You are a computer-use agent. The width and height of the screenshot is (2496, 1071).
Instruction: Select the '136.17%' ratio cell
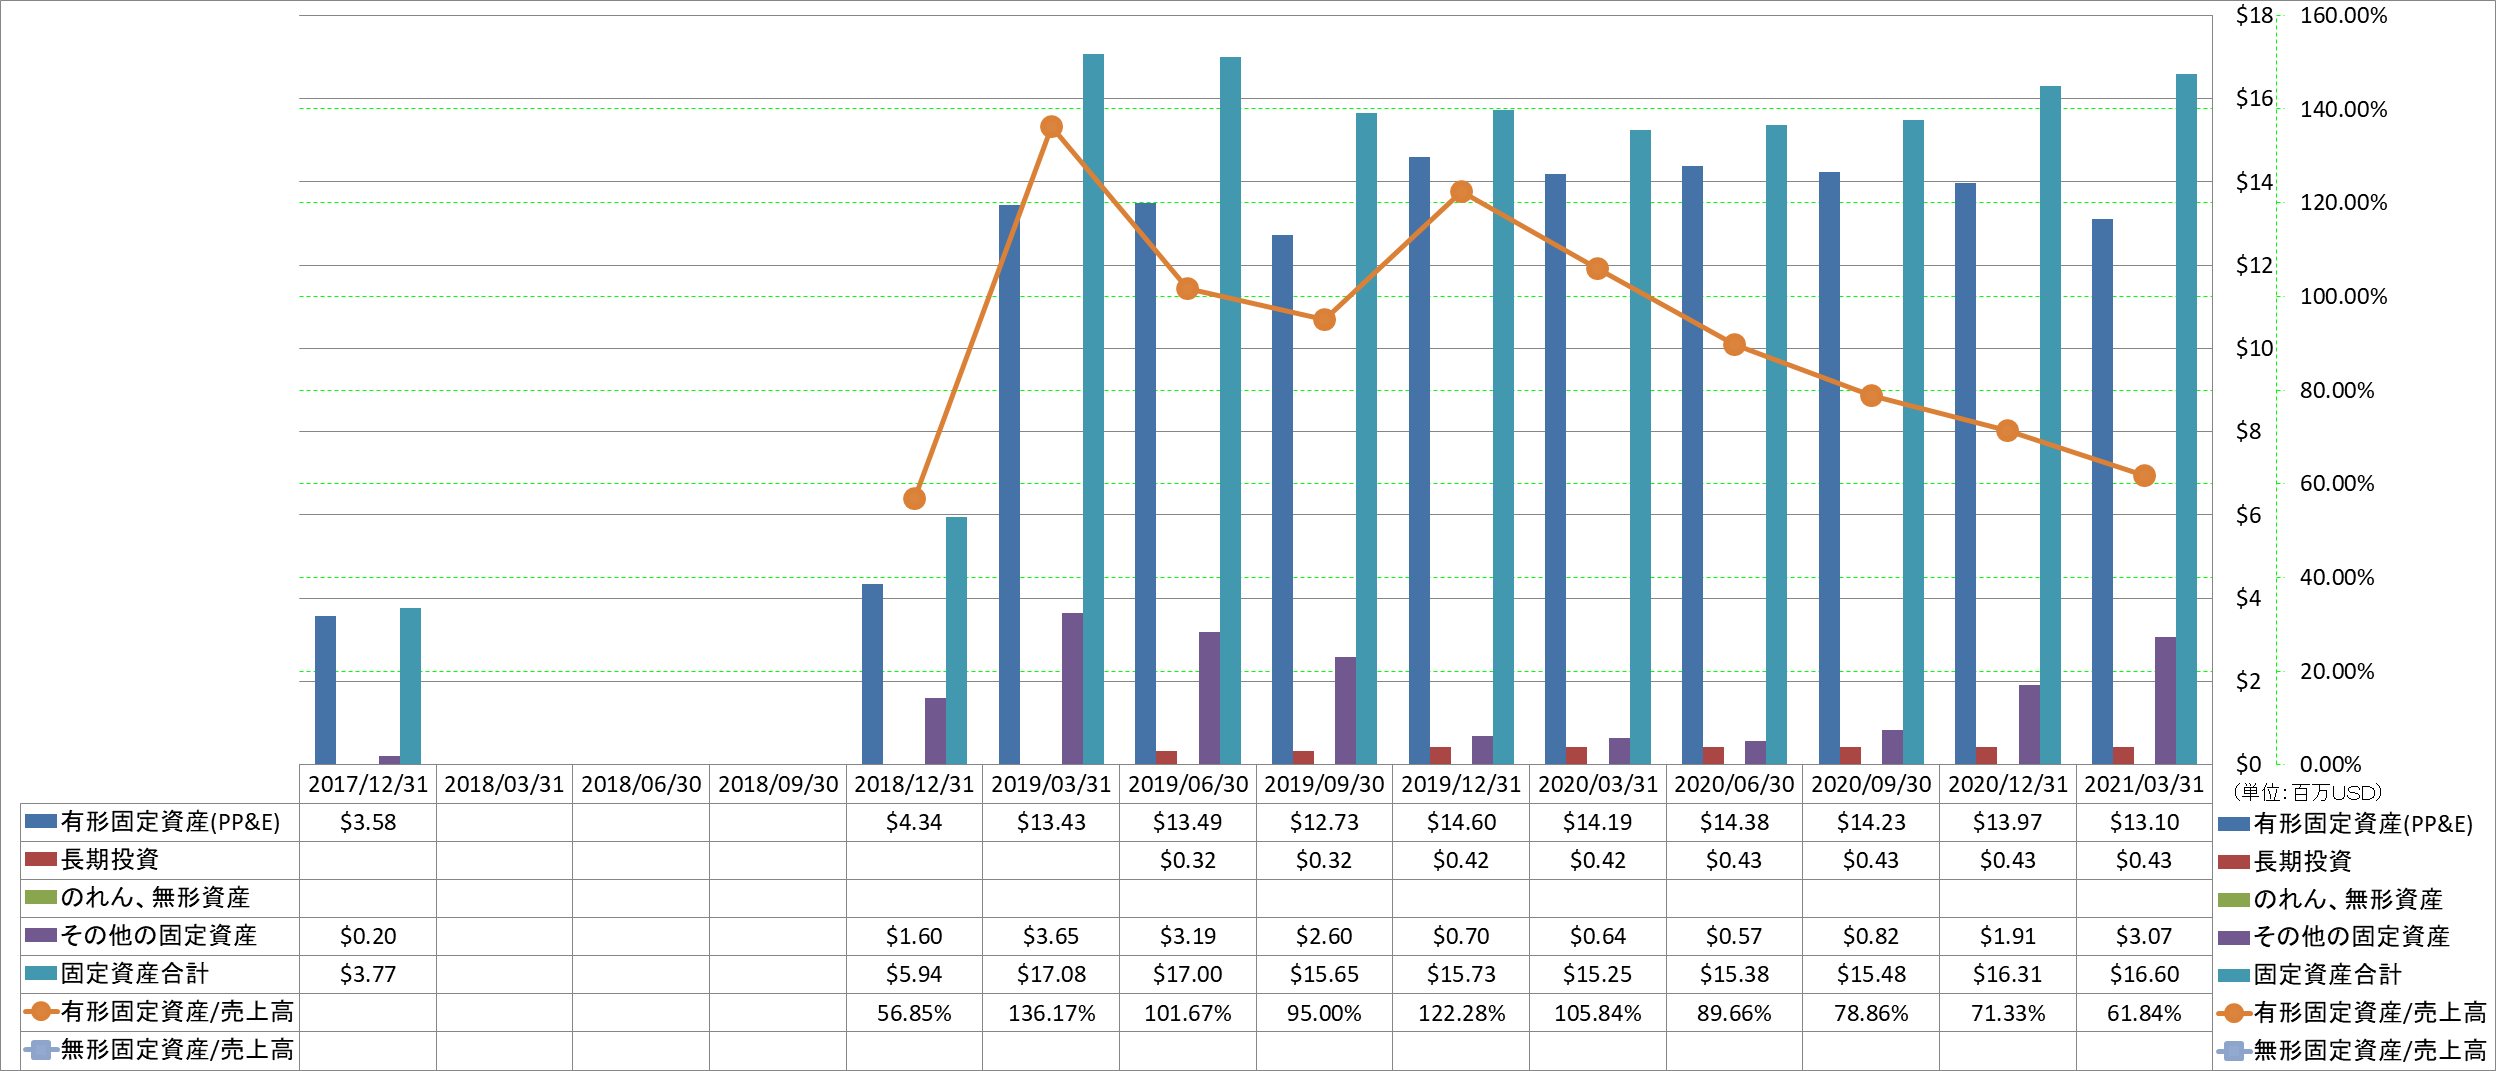click(x=1051, y=1013)
